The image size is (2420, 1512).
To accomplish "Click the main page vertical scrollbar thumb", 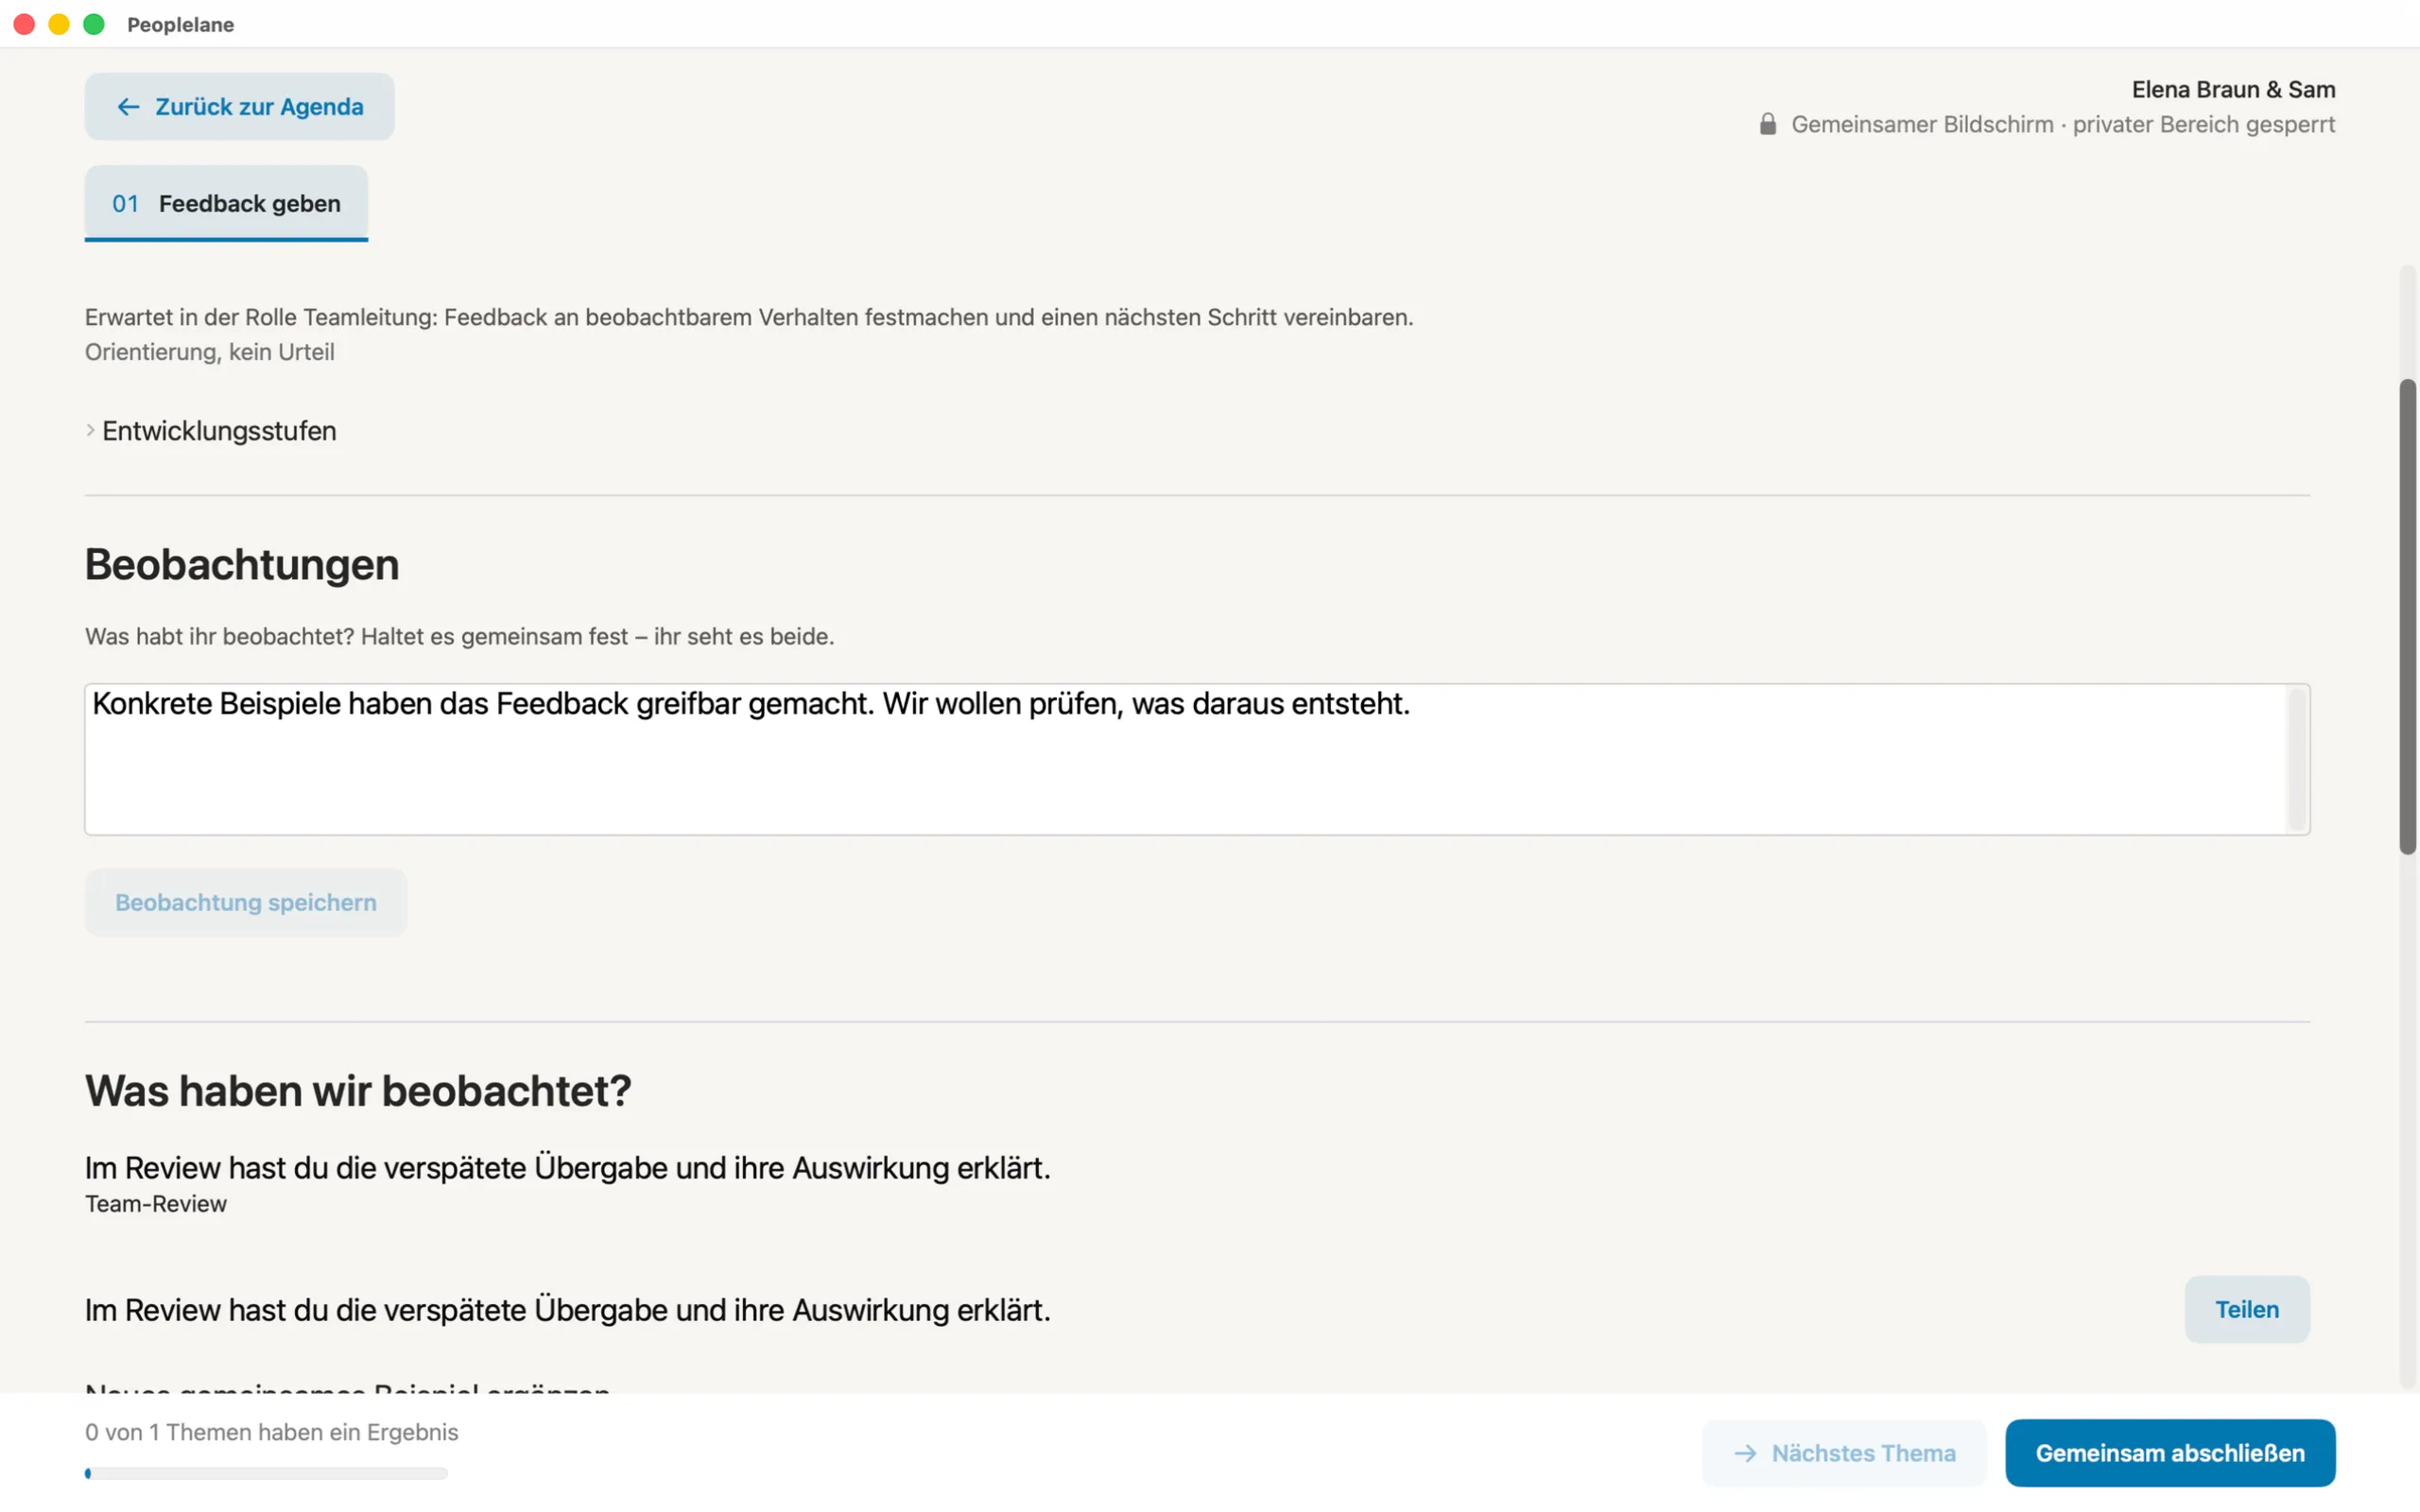I will 2408,617.
